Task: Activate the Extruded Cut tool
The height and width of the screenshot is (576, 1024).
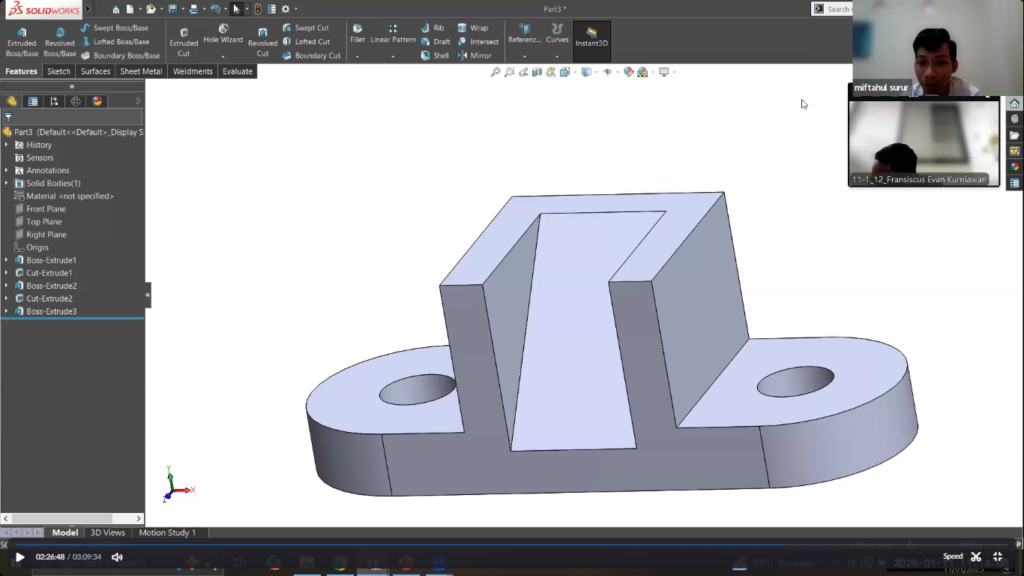Action: 183,41
